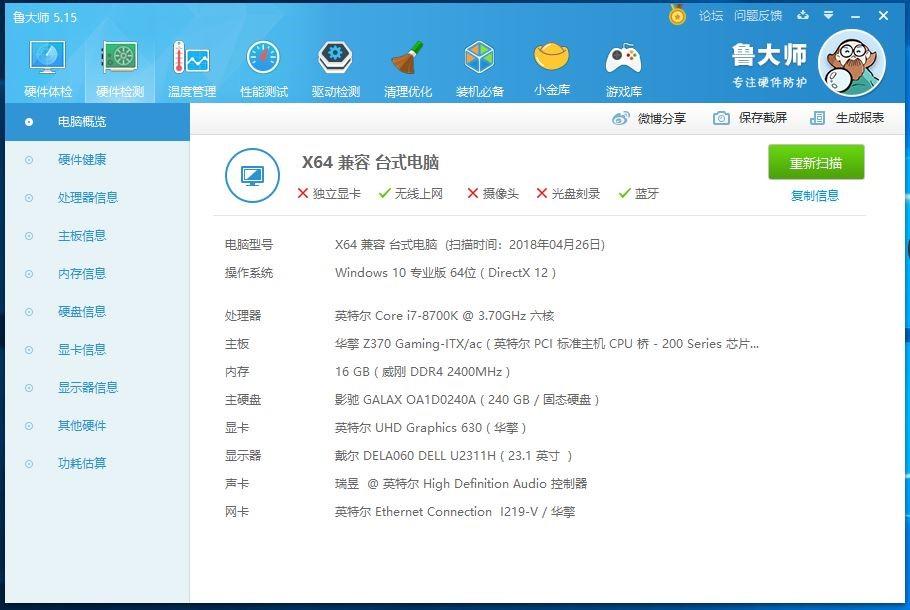Image resolution: width=910 pixels, height=610 pixels.
Task: Select 电脑概览 in sidebar
Action: (97, 122)
